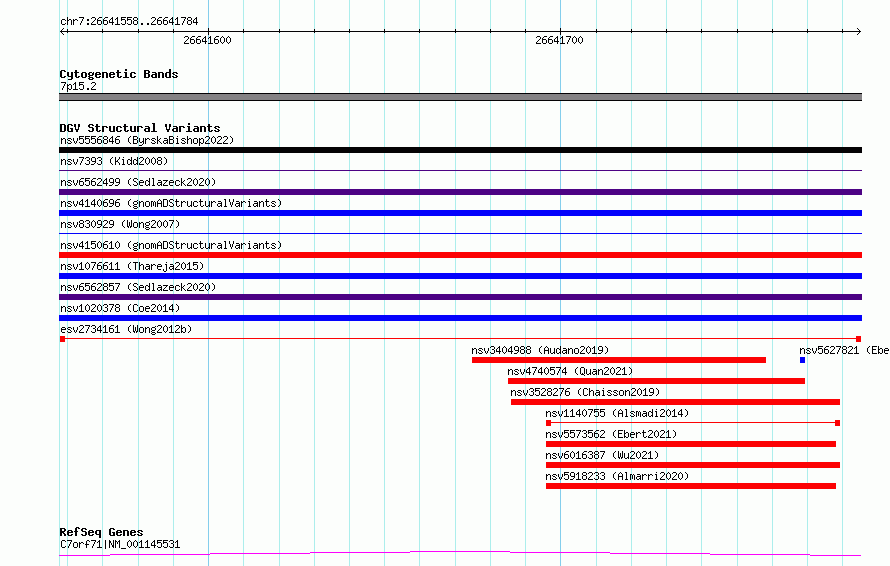Open the RefSeq Genes track heading
Image resolution: width=890 pixels, height=566 pixels.
(101, 532)
